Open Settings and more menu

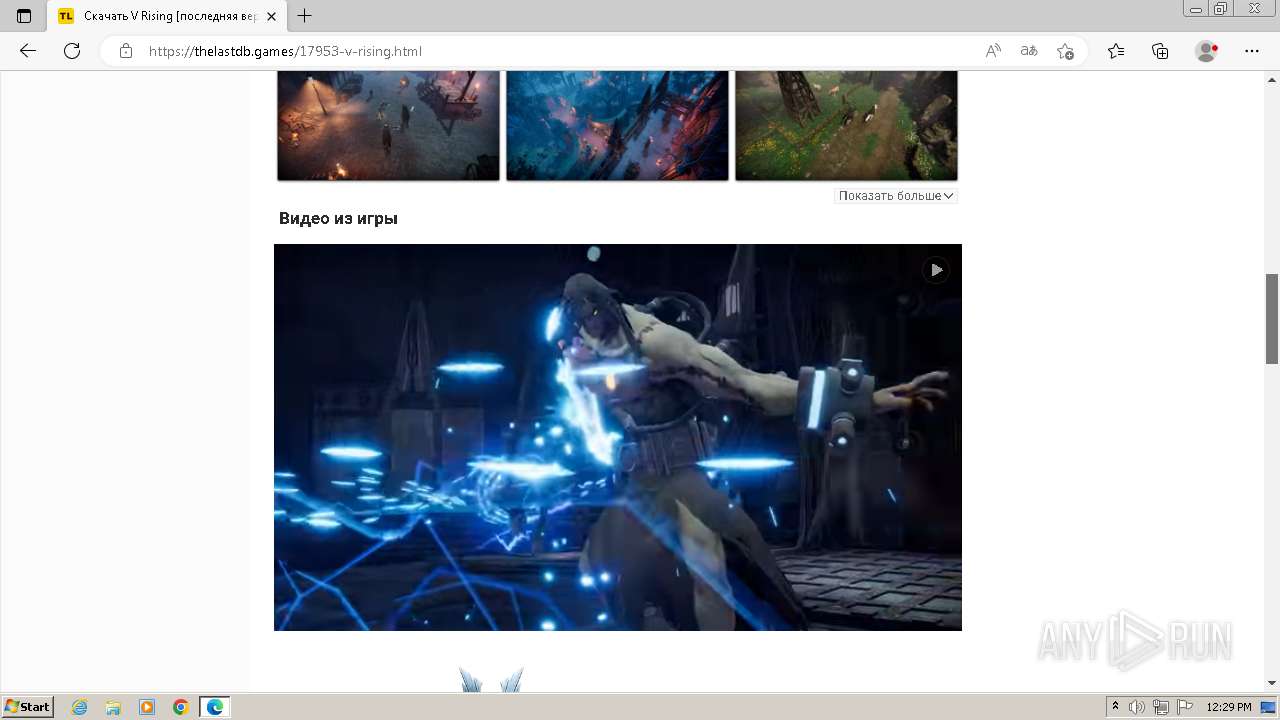pos(1252,51)
